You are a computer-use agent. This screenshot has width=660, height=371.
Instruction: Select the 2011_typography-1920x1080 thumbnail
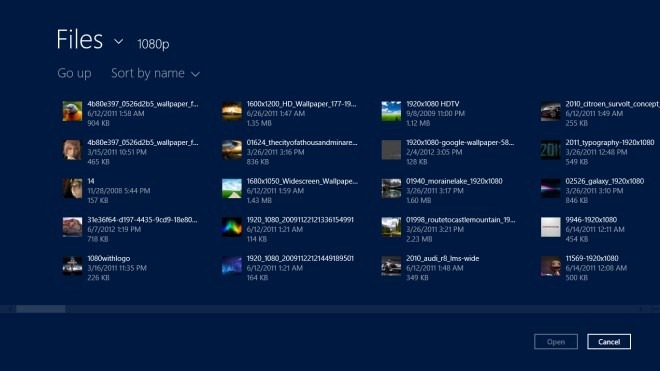pos(551,150)
